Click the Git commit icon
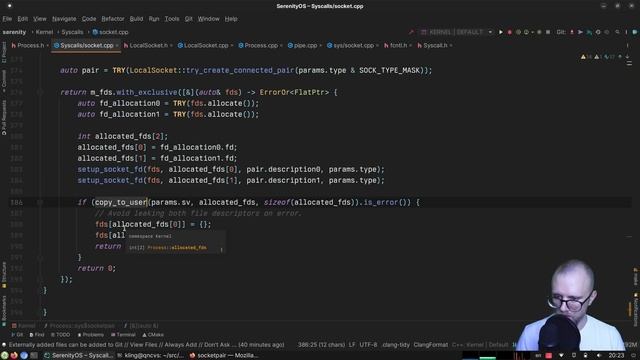The width and height of the screenshot is (640, 360). (580, 32)
